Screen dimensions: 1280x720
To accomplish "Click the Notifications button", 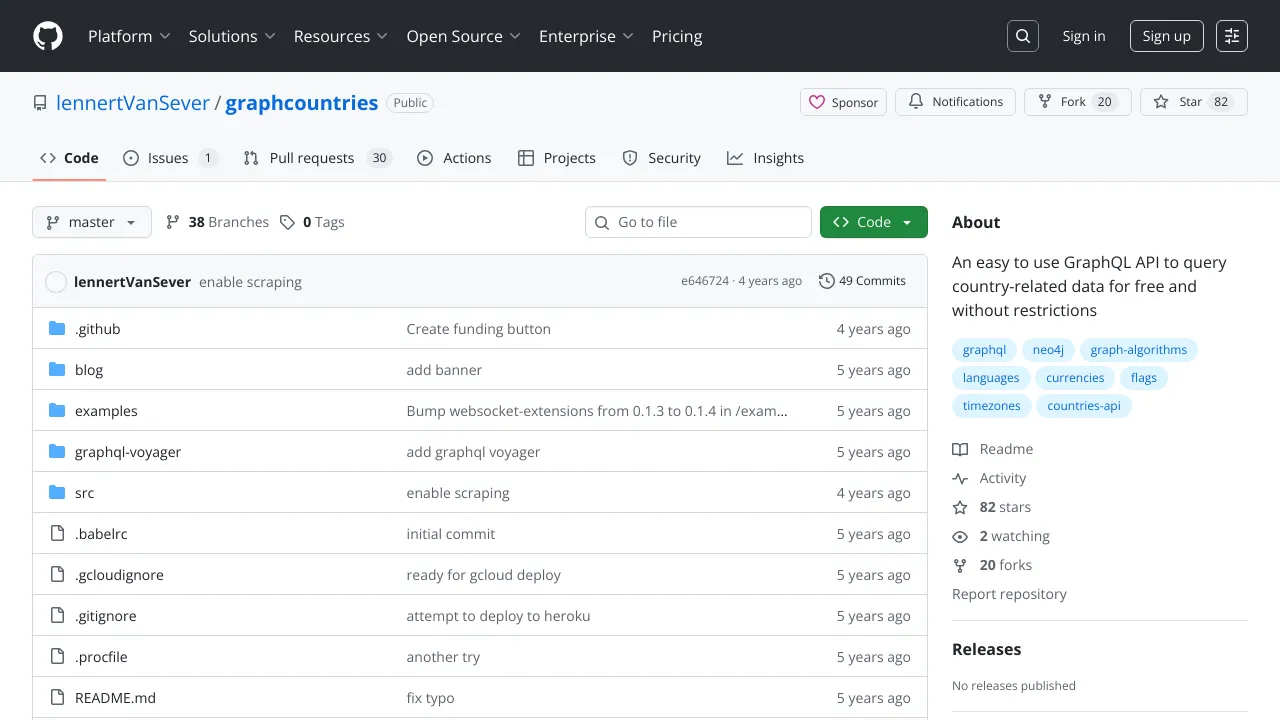I will coord(955,102).
